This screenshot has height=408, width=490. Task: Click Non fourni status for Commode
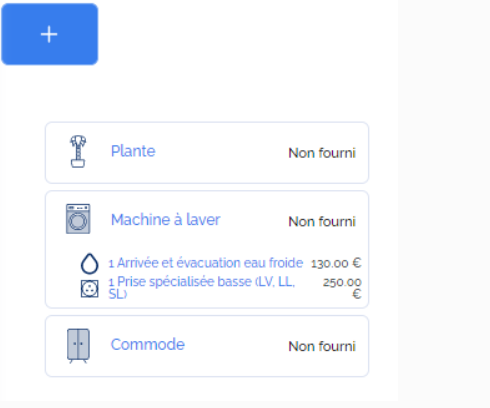coord(322,346)
